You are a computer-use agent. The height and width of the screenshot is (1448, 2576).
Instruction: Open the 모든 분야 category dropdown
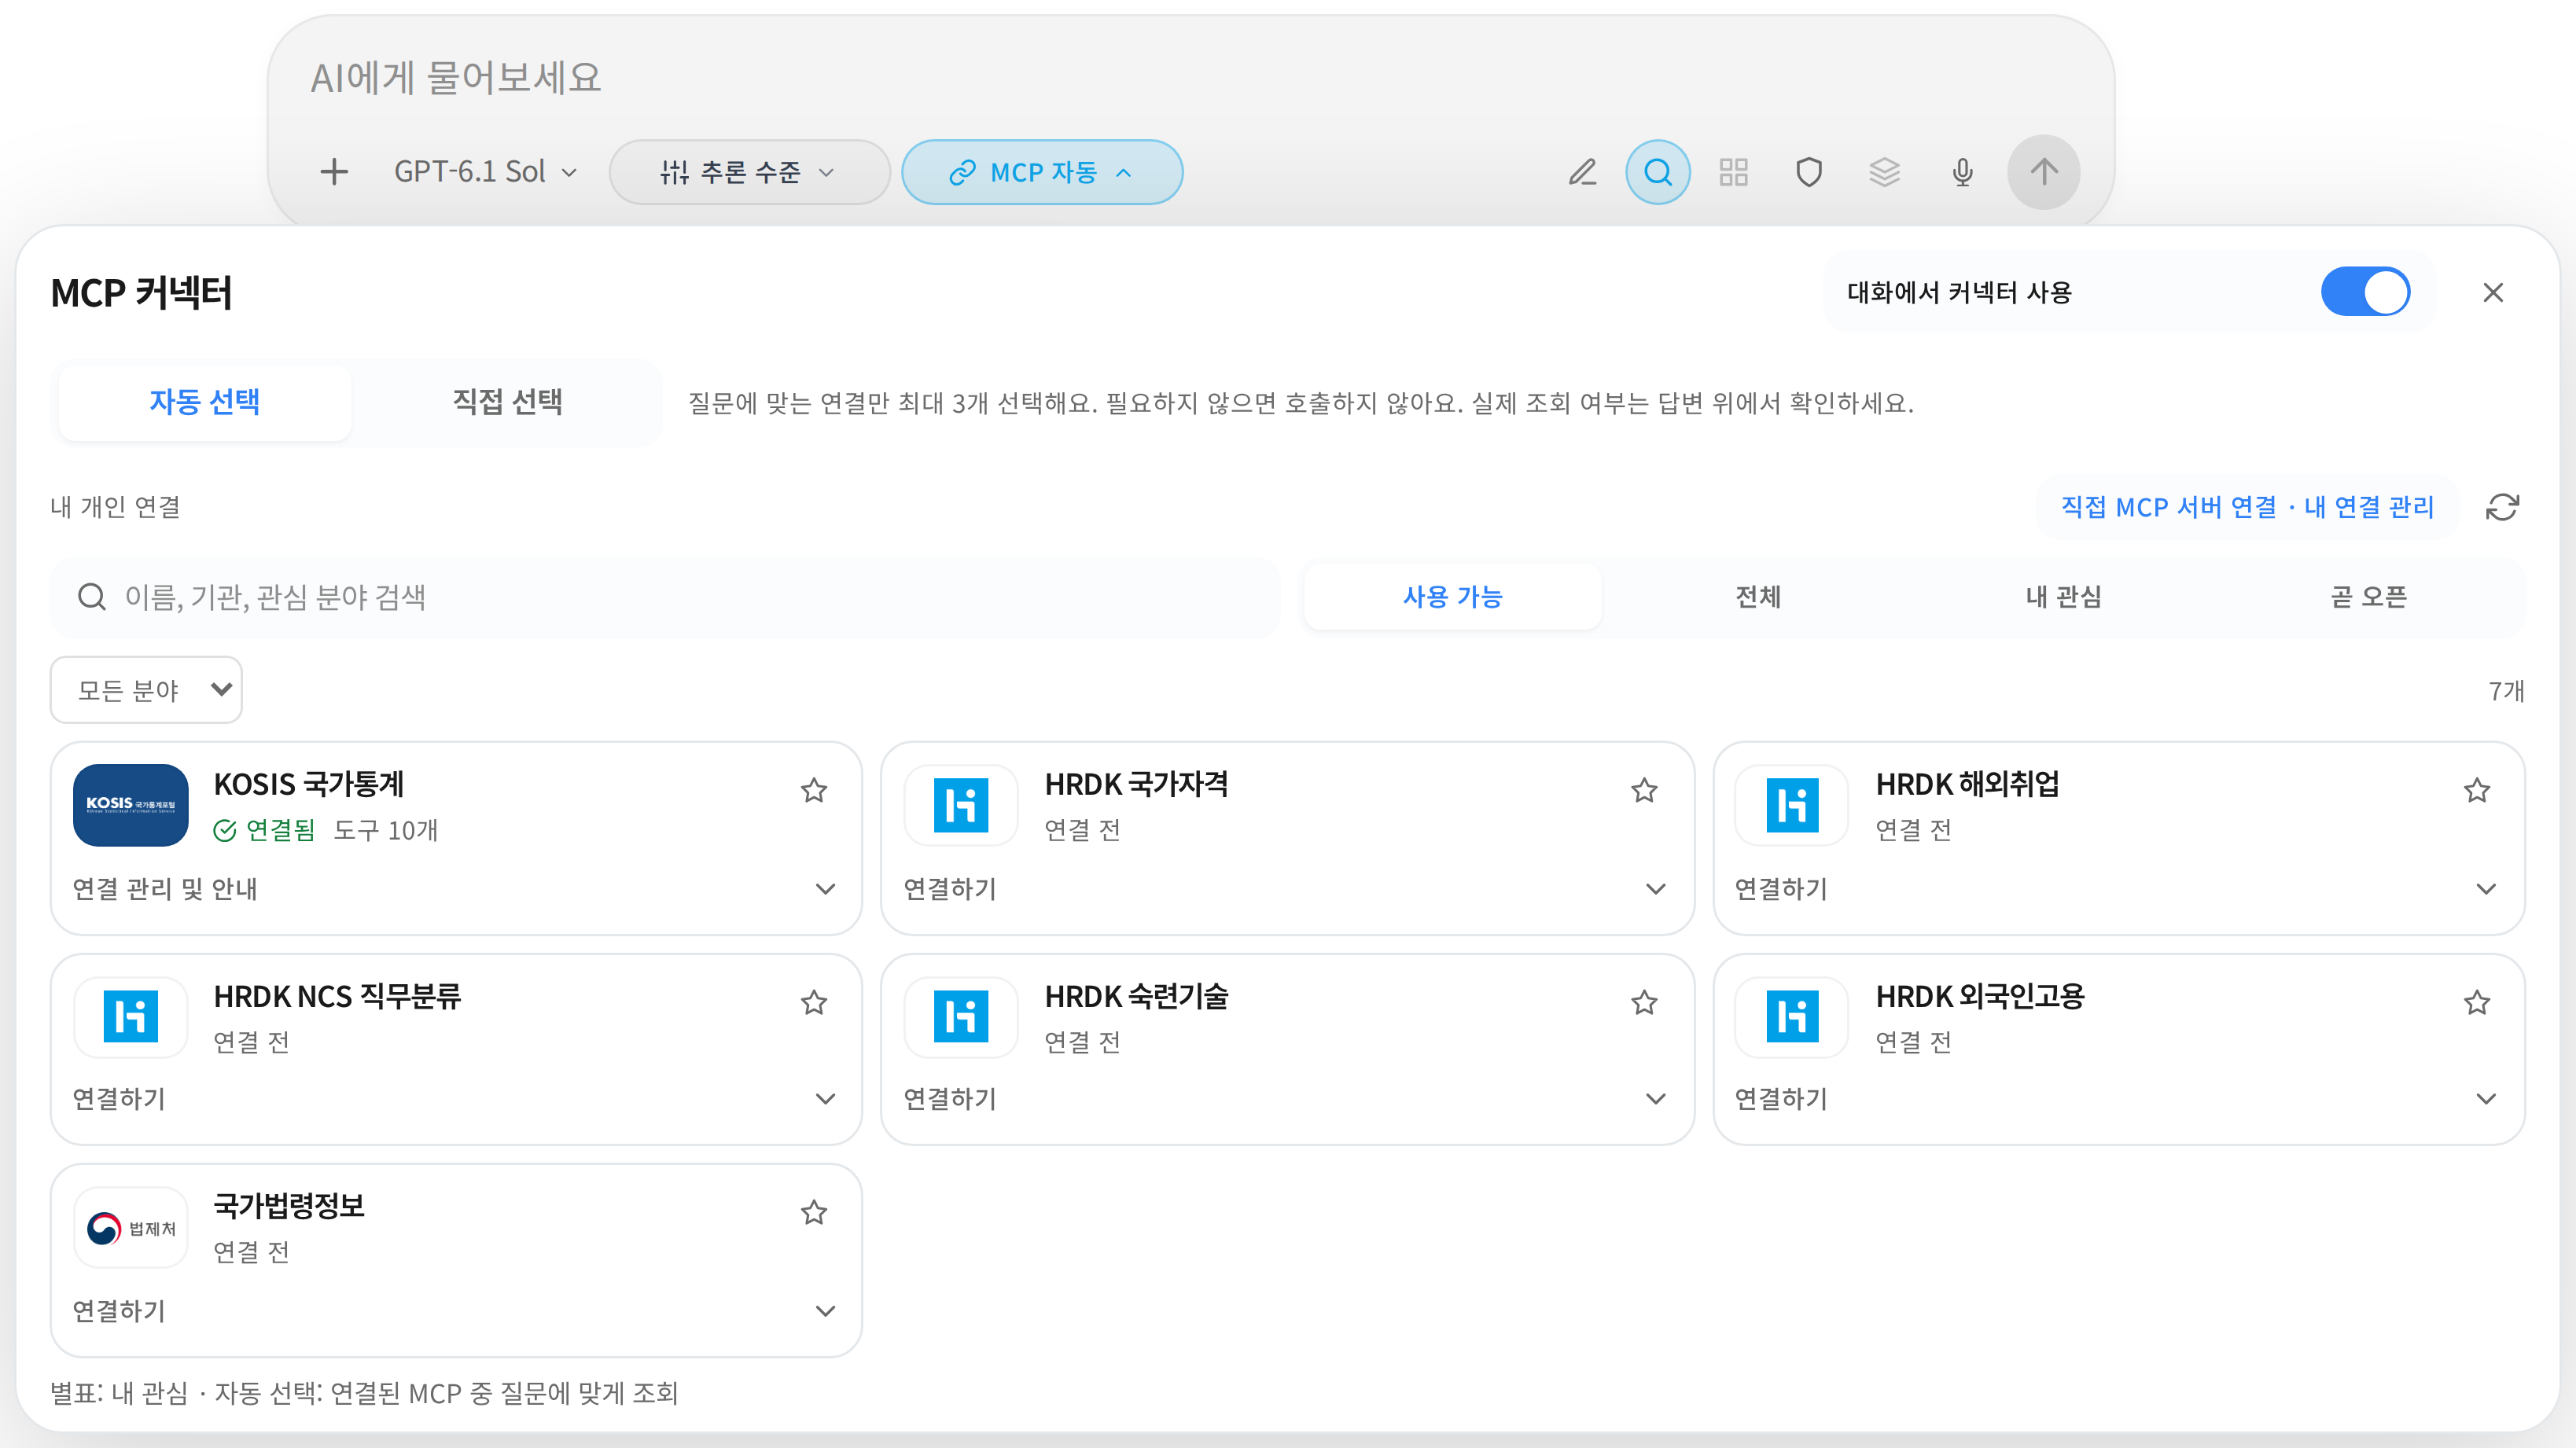(146, 690)
